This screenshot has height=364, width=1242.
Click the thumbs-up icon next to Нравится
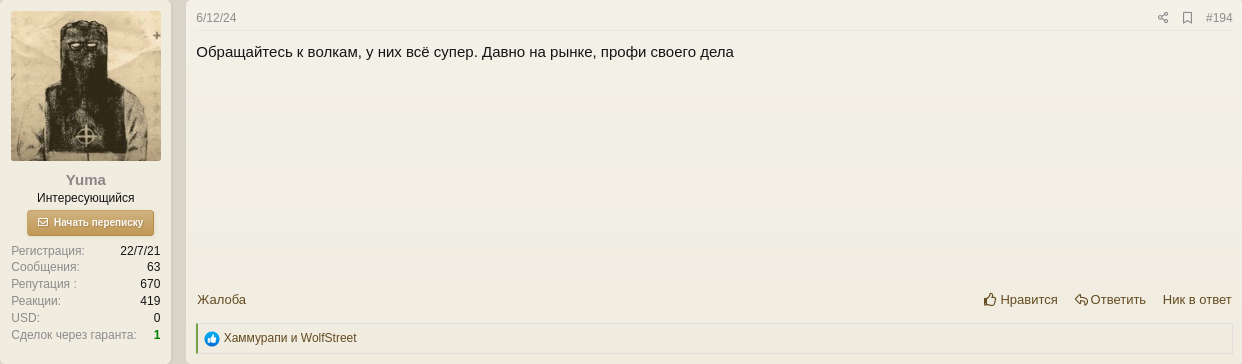990,299
